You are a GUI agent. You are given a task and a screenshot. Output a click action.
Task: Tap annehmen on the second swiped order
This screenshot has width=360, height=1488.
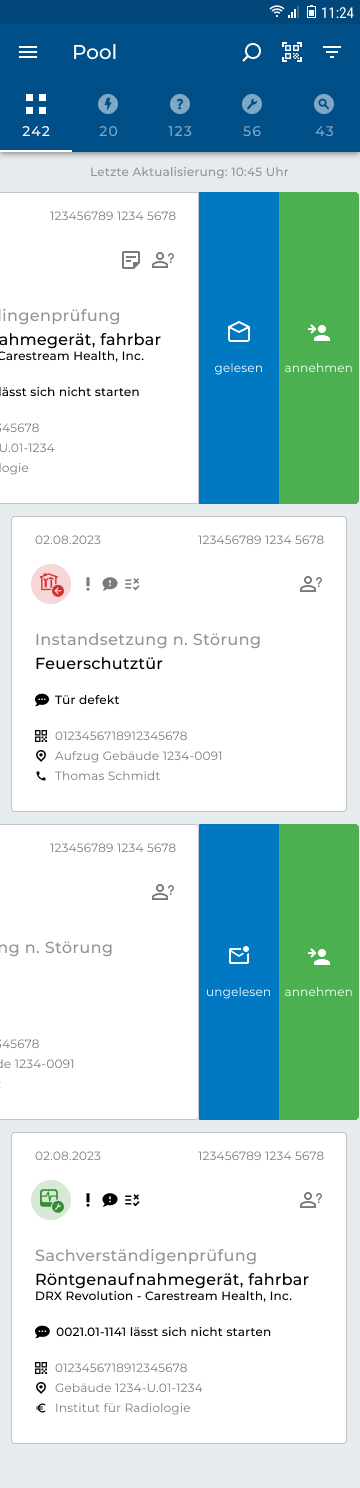(319, 972)
